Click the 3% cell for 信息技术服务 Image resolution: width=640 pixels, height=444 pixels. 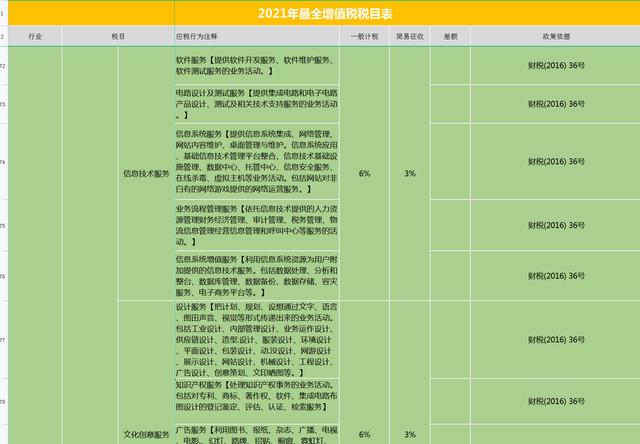410,173
